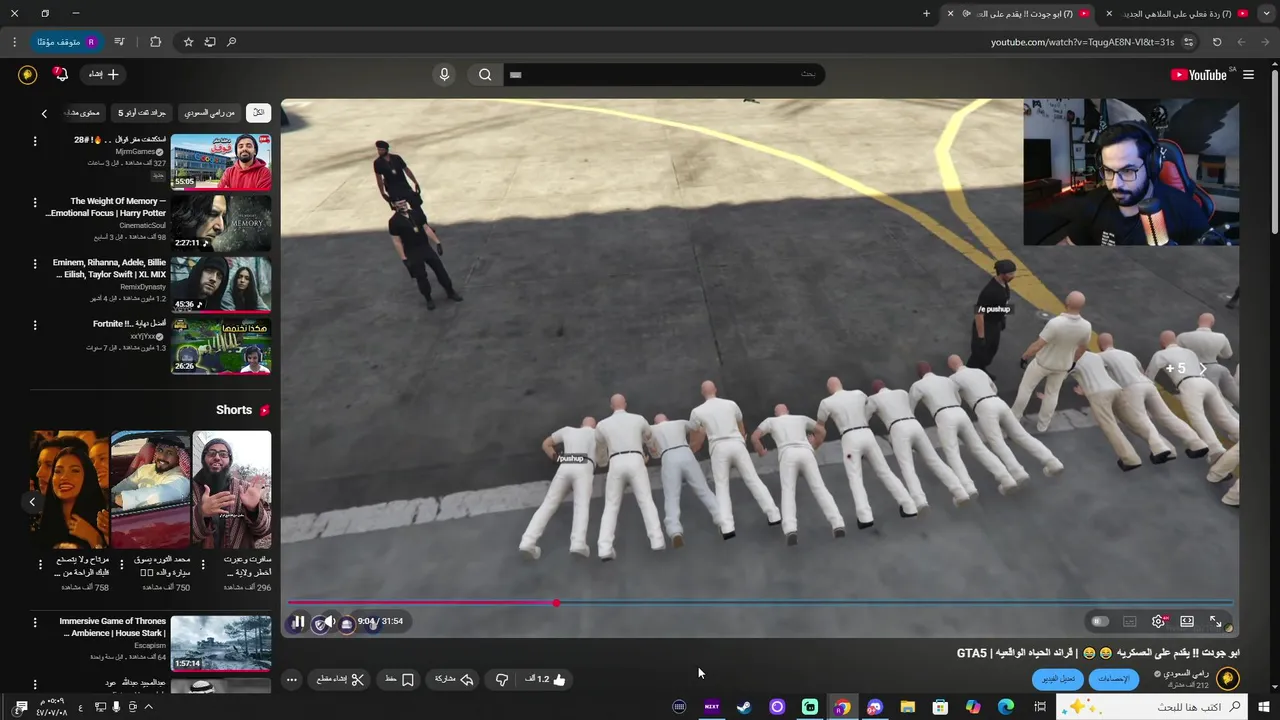Open options for Fortnite video
The width and height of the screenshot is (1280, 720).
pos(35,325)
